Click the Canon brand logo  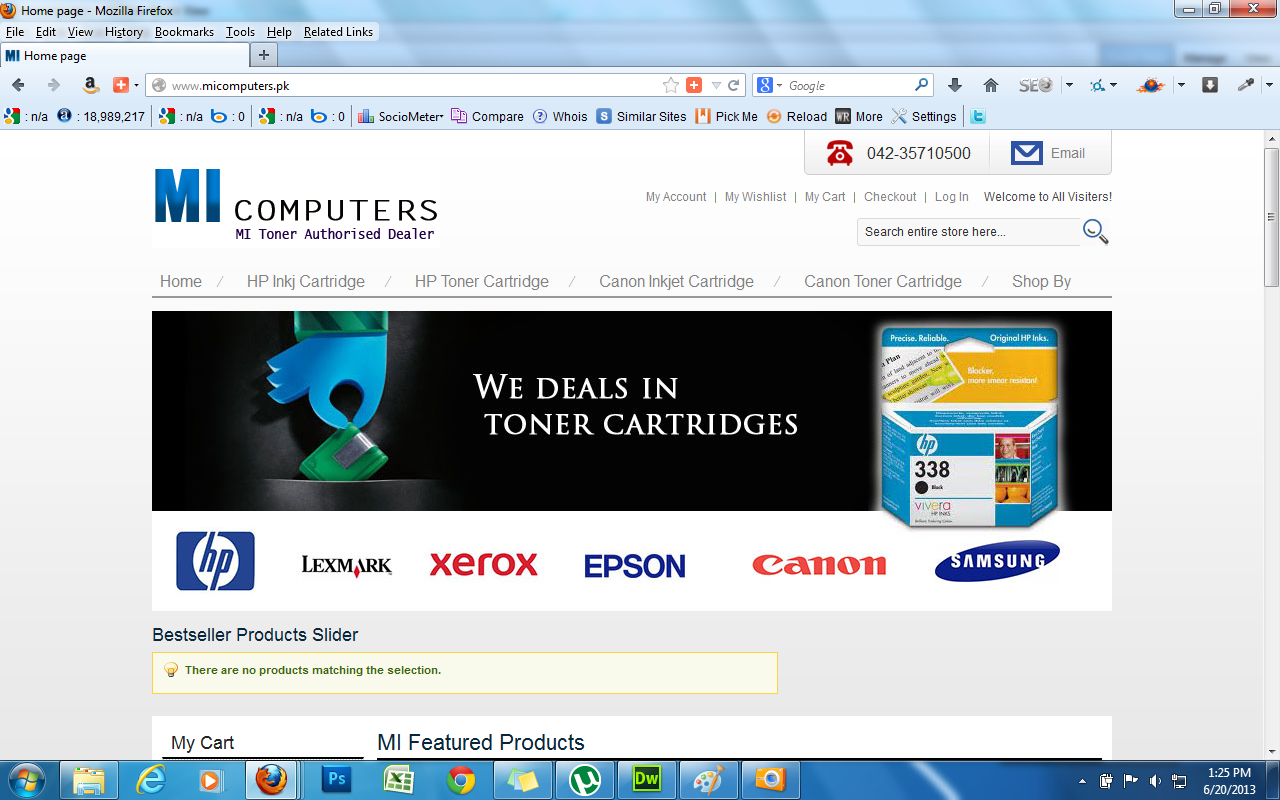[819, 565]
